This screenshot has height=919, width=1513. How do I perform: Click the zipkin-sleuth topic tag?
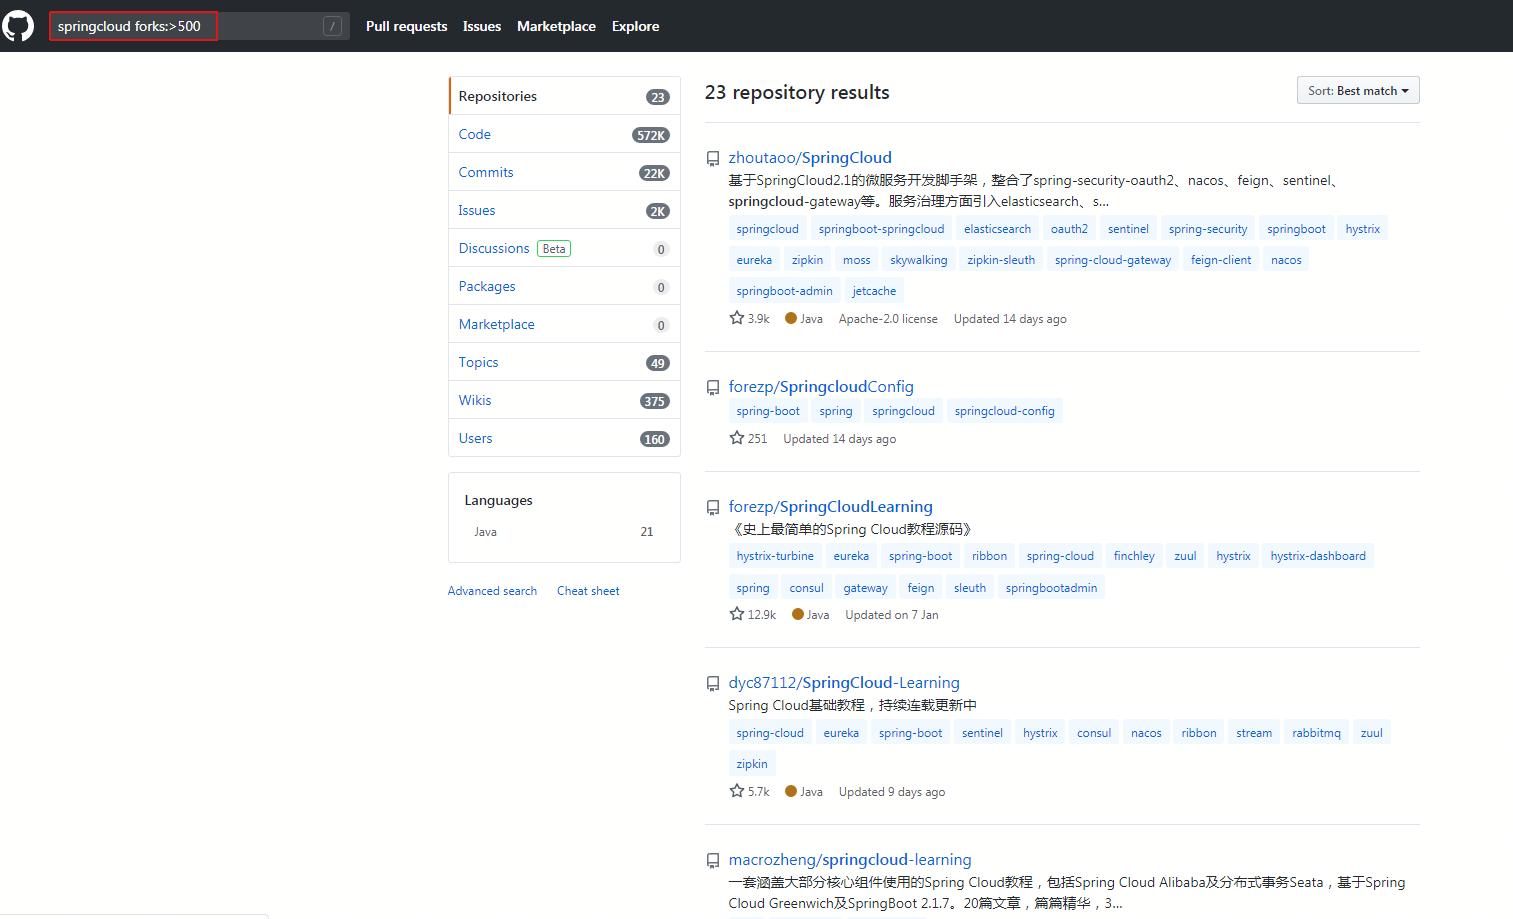[1001, 260]
